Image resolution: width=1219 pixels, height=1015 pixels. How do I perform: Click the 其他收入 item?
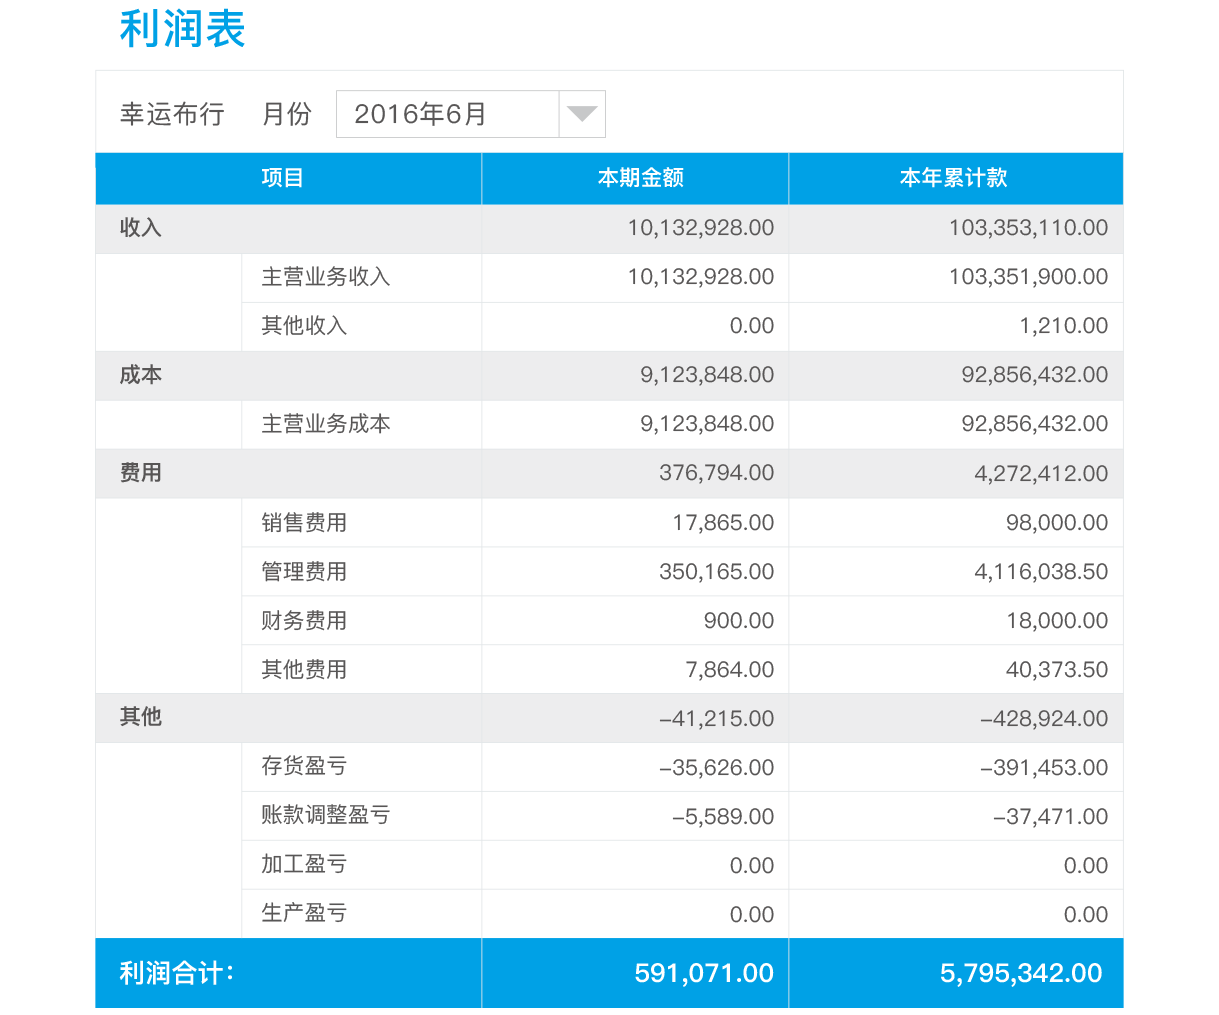coord(304,326)
